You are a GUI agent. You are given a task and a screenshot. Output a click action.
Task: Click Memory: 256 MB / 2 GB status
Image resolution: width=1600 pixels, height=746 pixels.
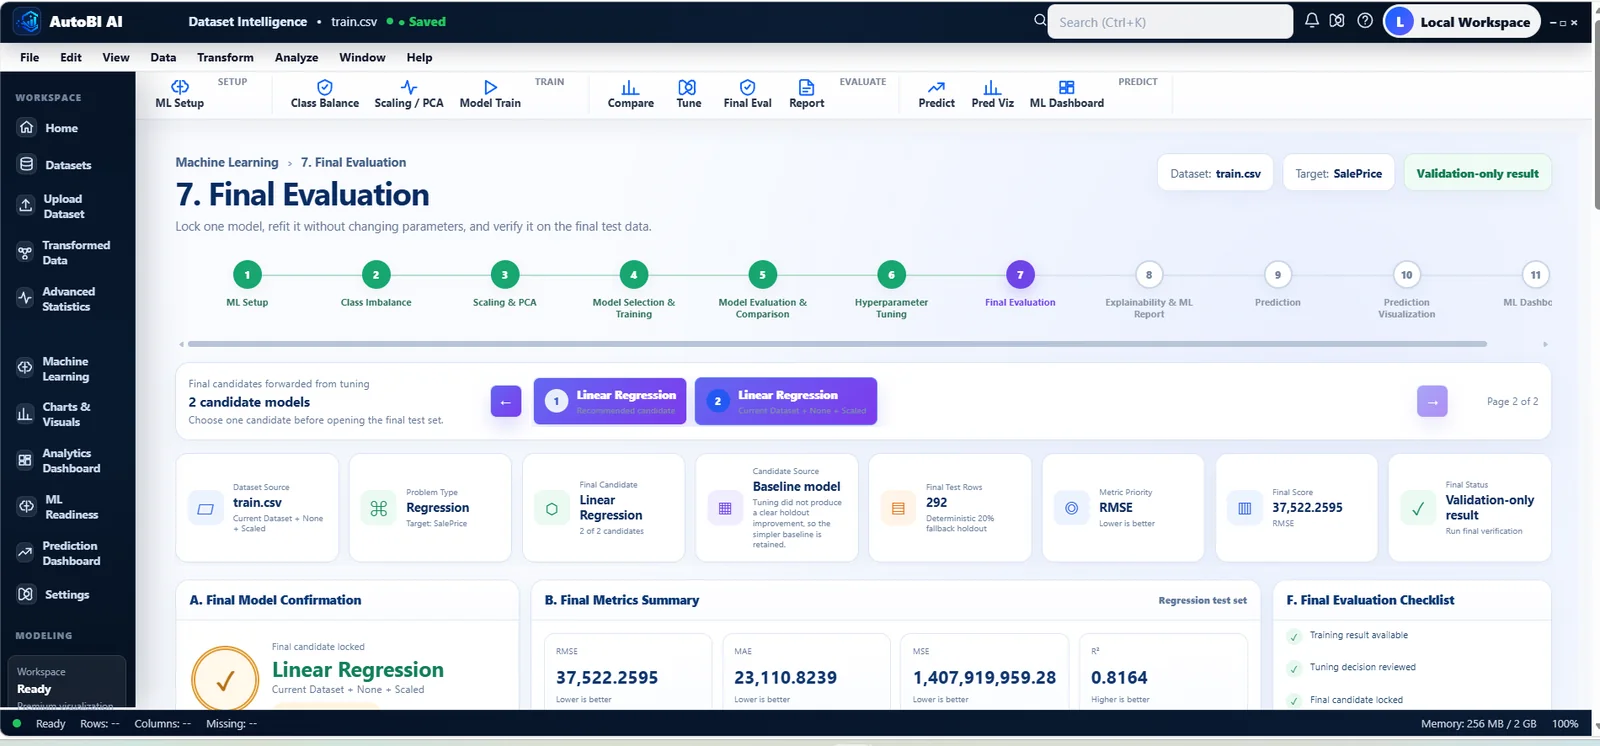(x=1478, y=723)
